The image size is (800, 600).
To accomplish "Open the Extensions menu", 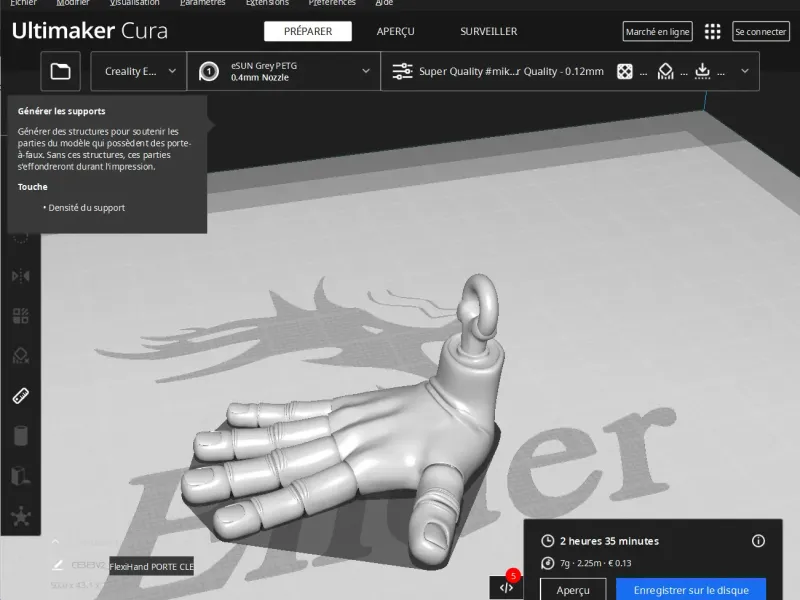I will (267, 3).
